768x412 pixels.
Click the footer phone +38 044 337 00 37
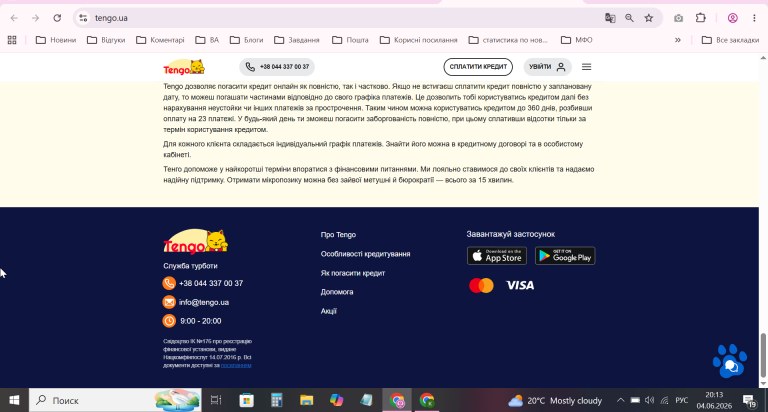(211, 283)
